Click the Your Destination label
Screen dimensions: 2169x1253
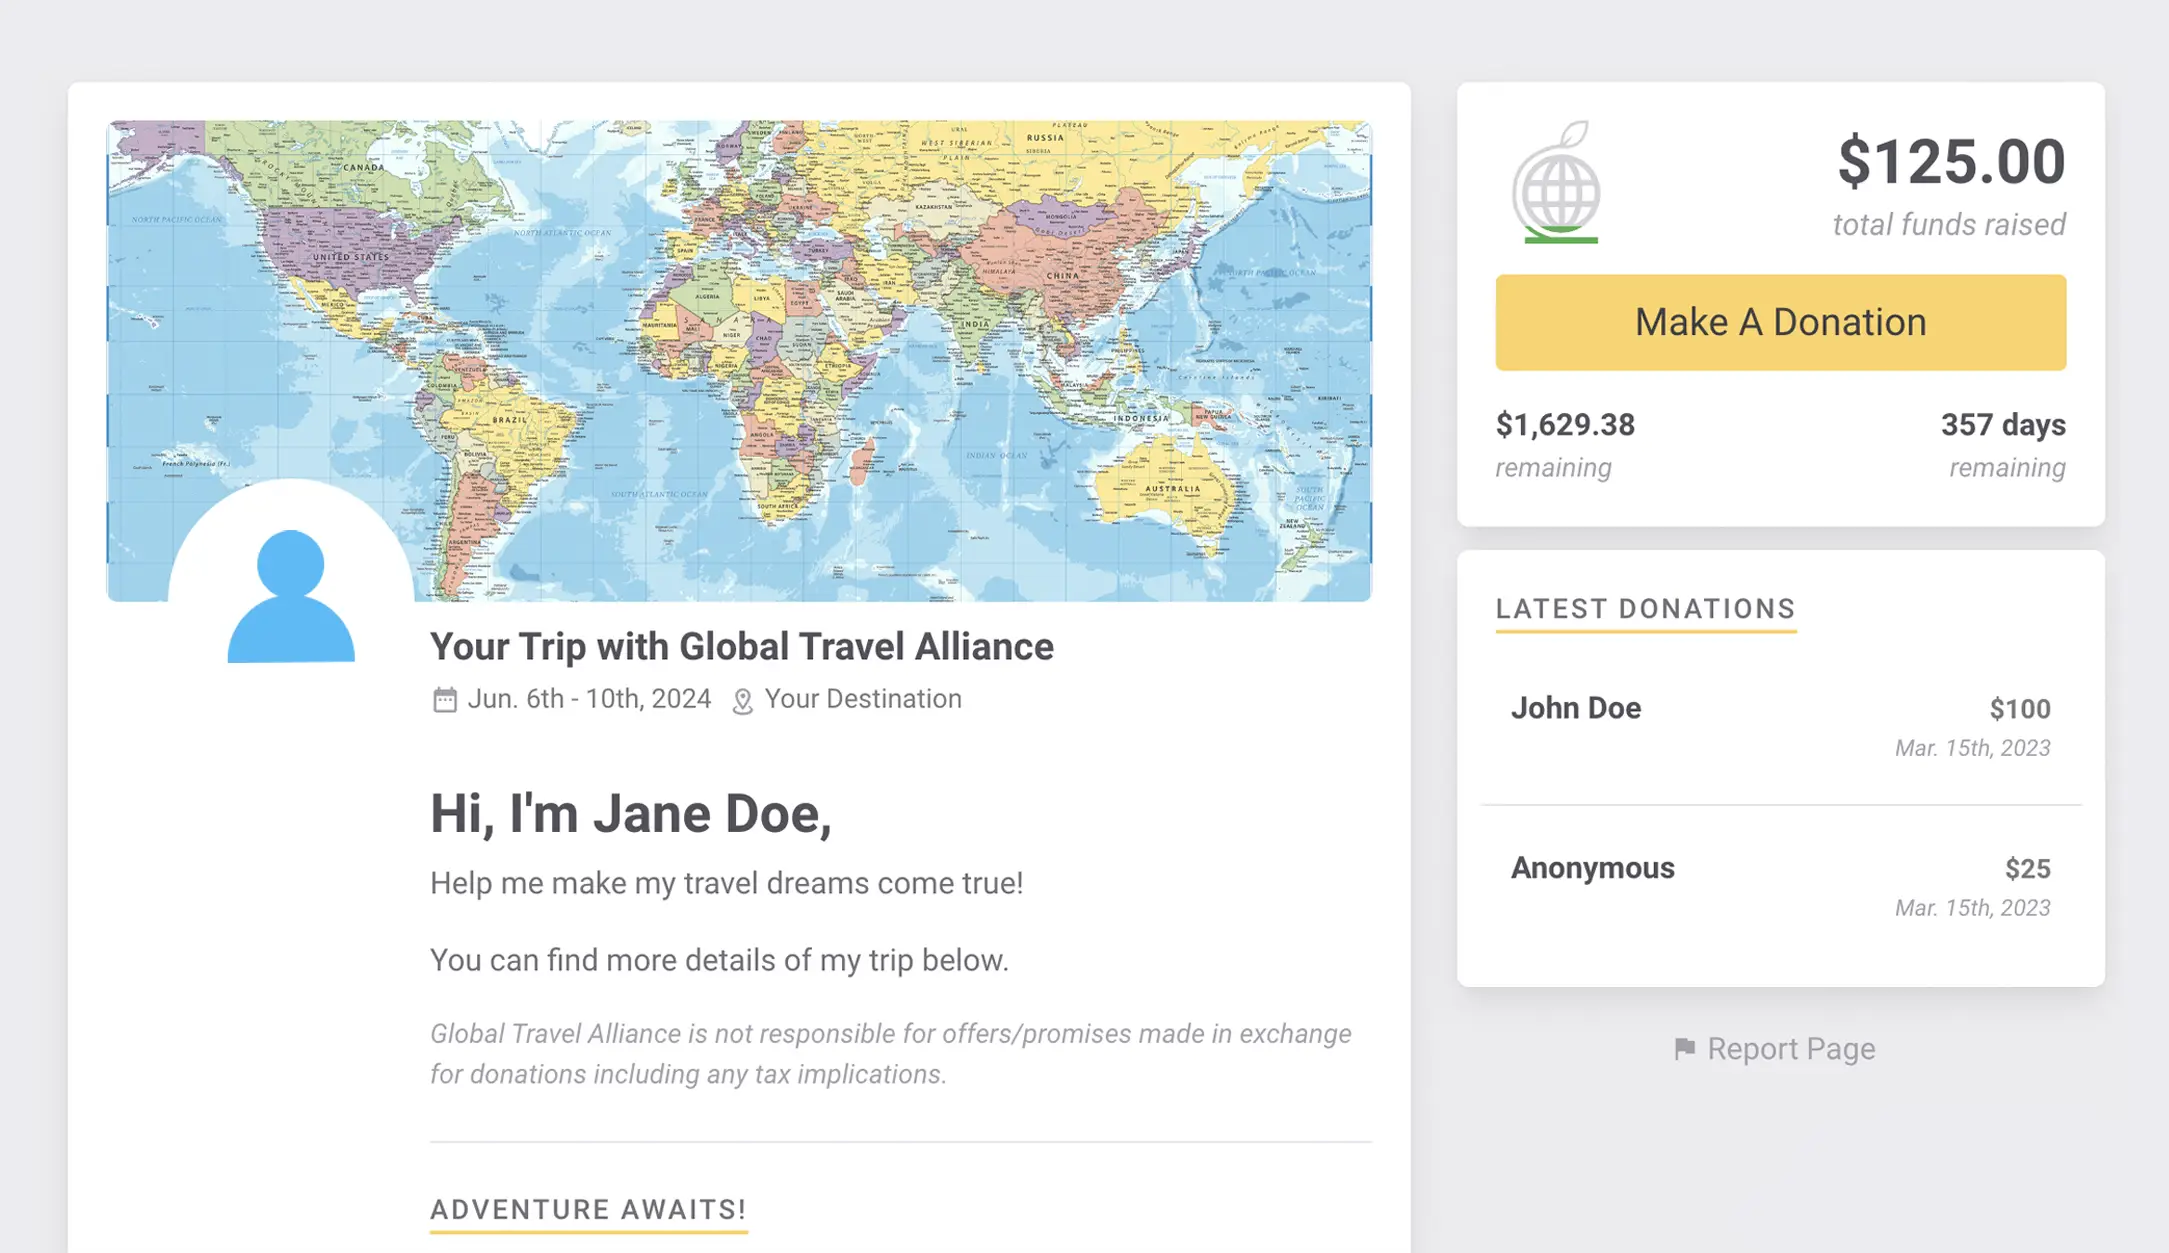click(862, 699)
